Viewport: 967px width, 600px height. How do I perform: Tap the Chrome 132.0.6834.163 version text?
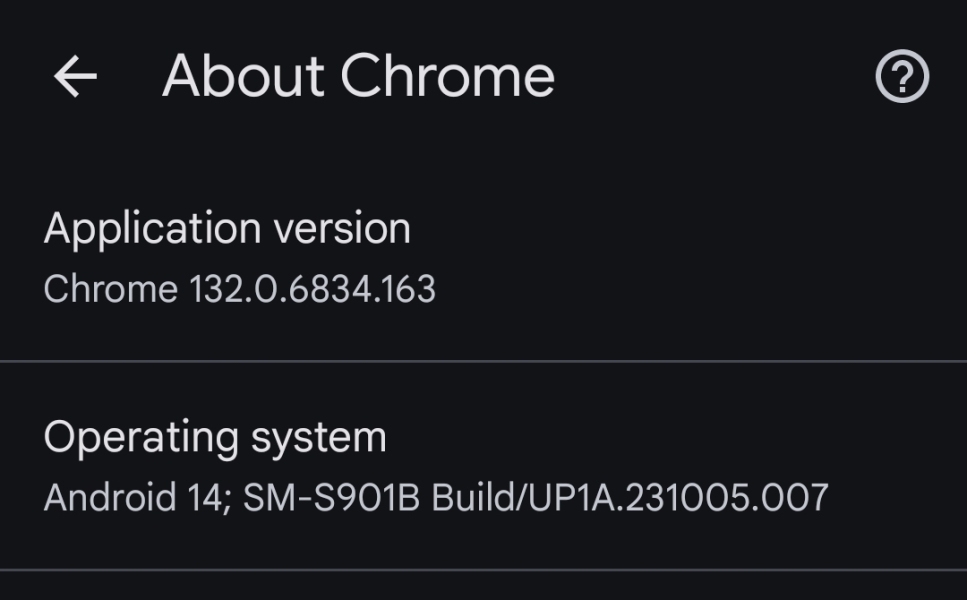click(x=239, y=289)
